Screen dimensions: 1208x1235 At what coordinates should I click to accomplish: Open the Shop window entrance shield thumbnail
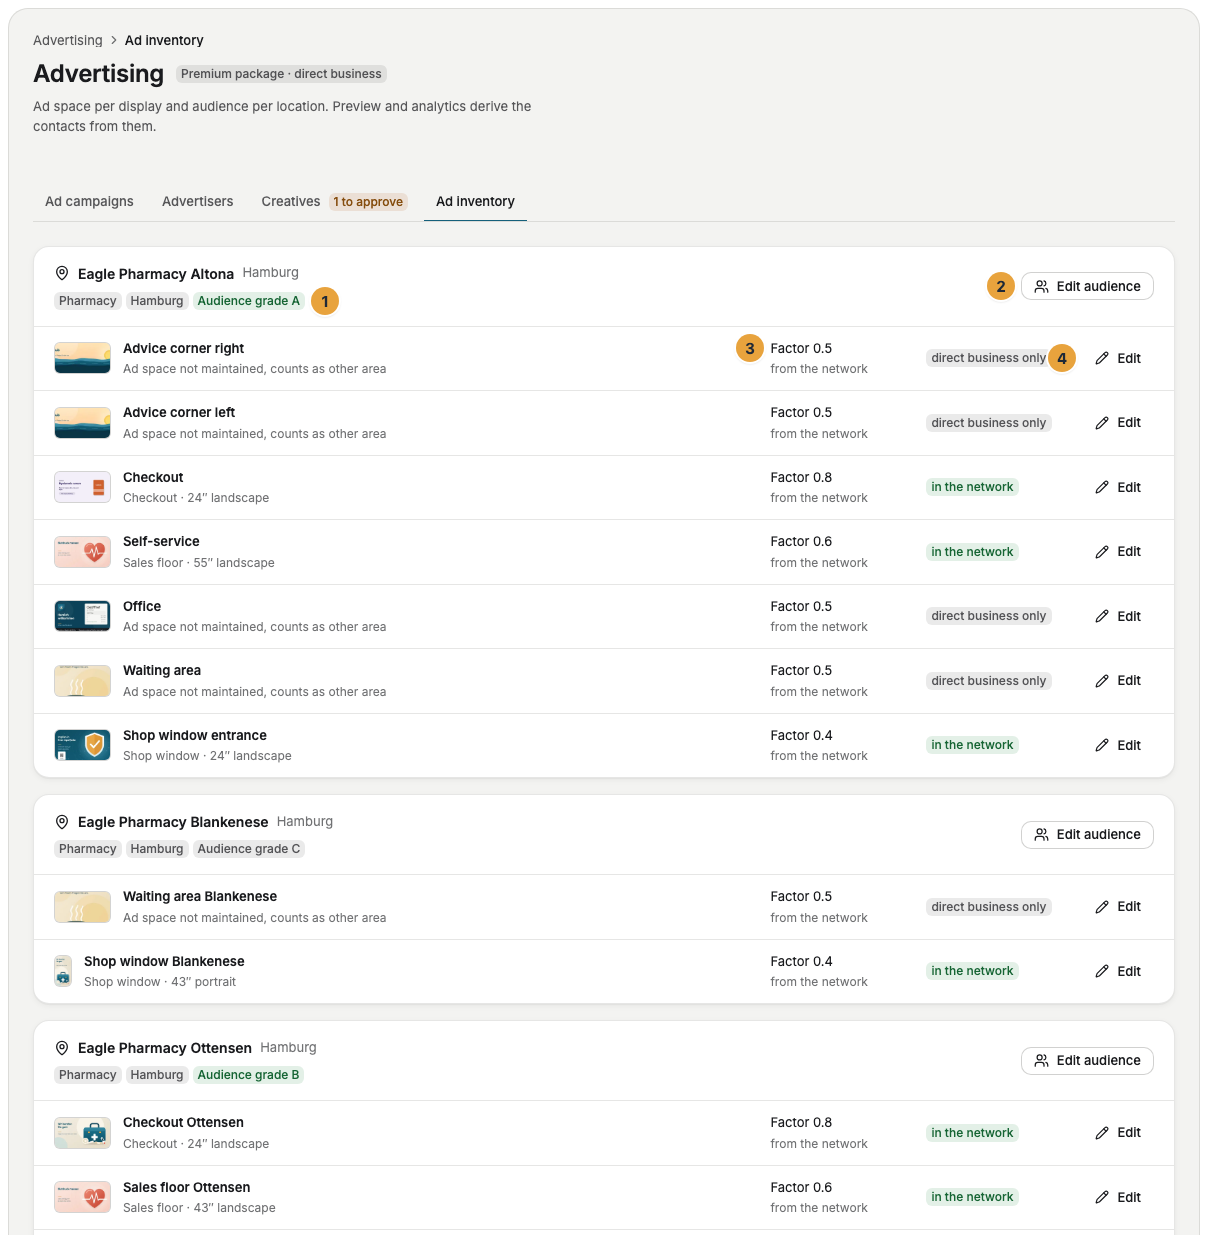[x=82, y=745]
